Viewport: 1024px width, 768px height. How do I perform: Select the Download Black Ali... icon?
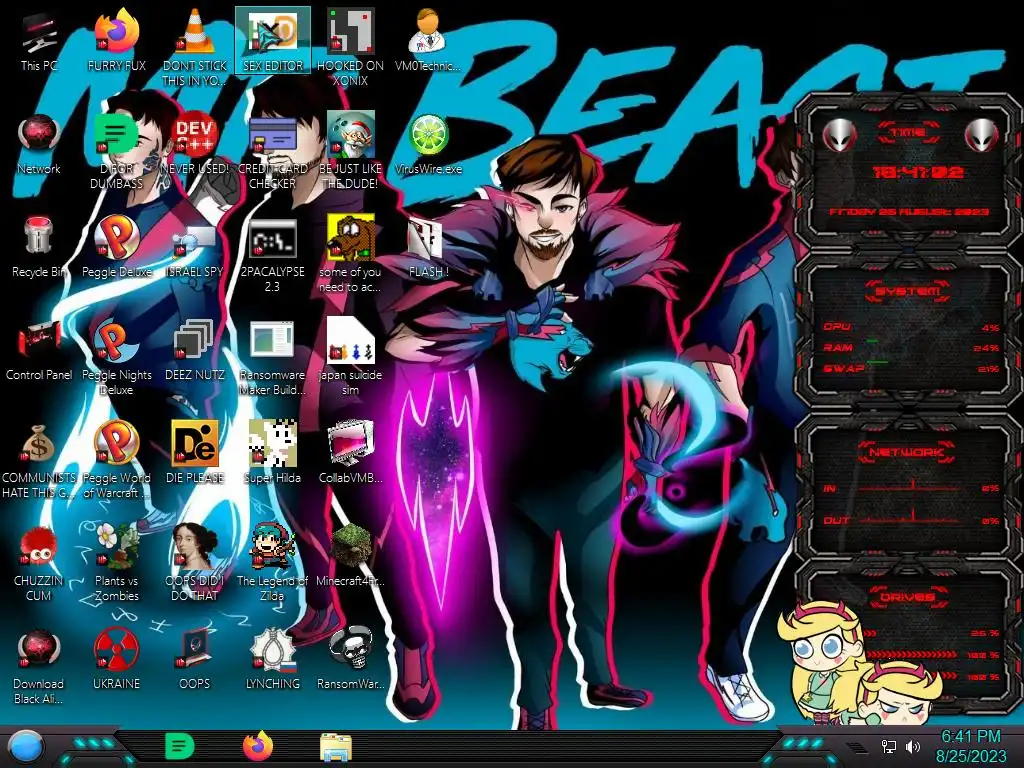pos(39,666)
